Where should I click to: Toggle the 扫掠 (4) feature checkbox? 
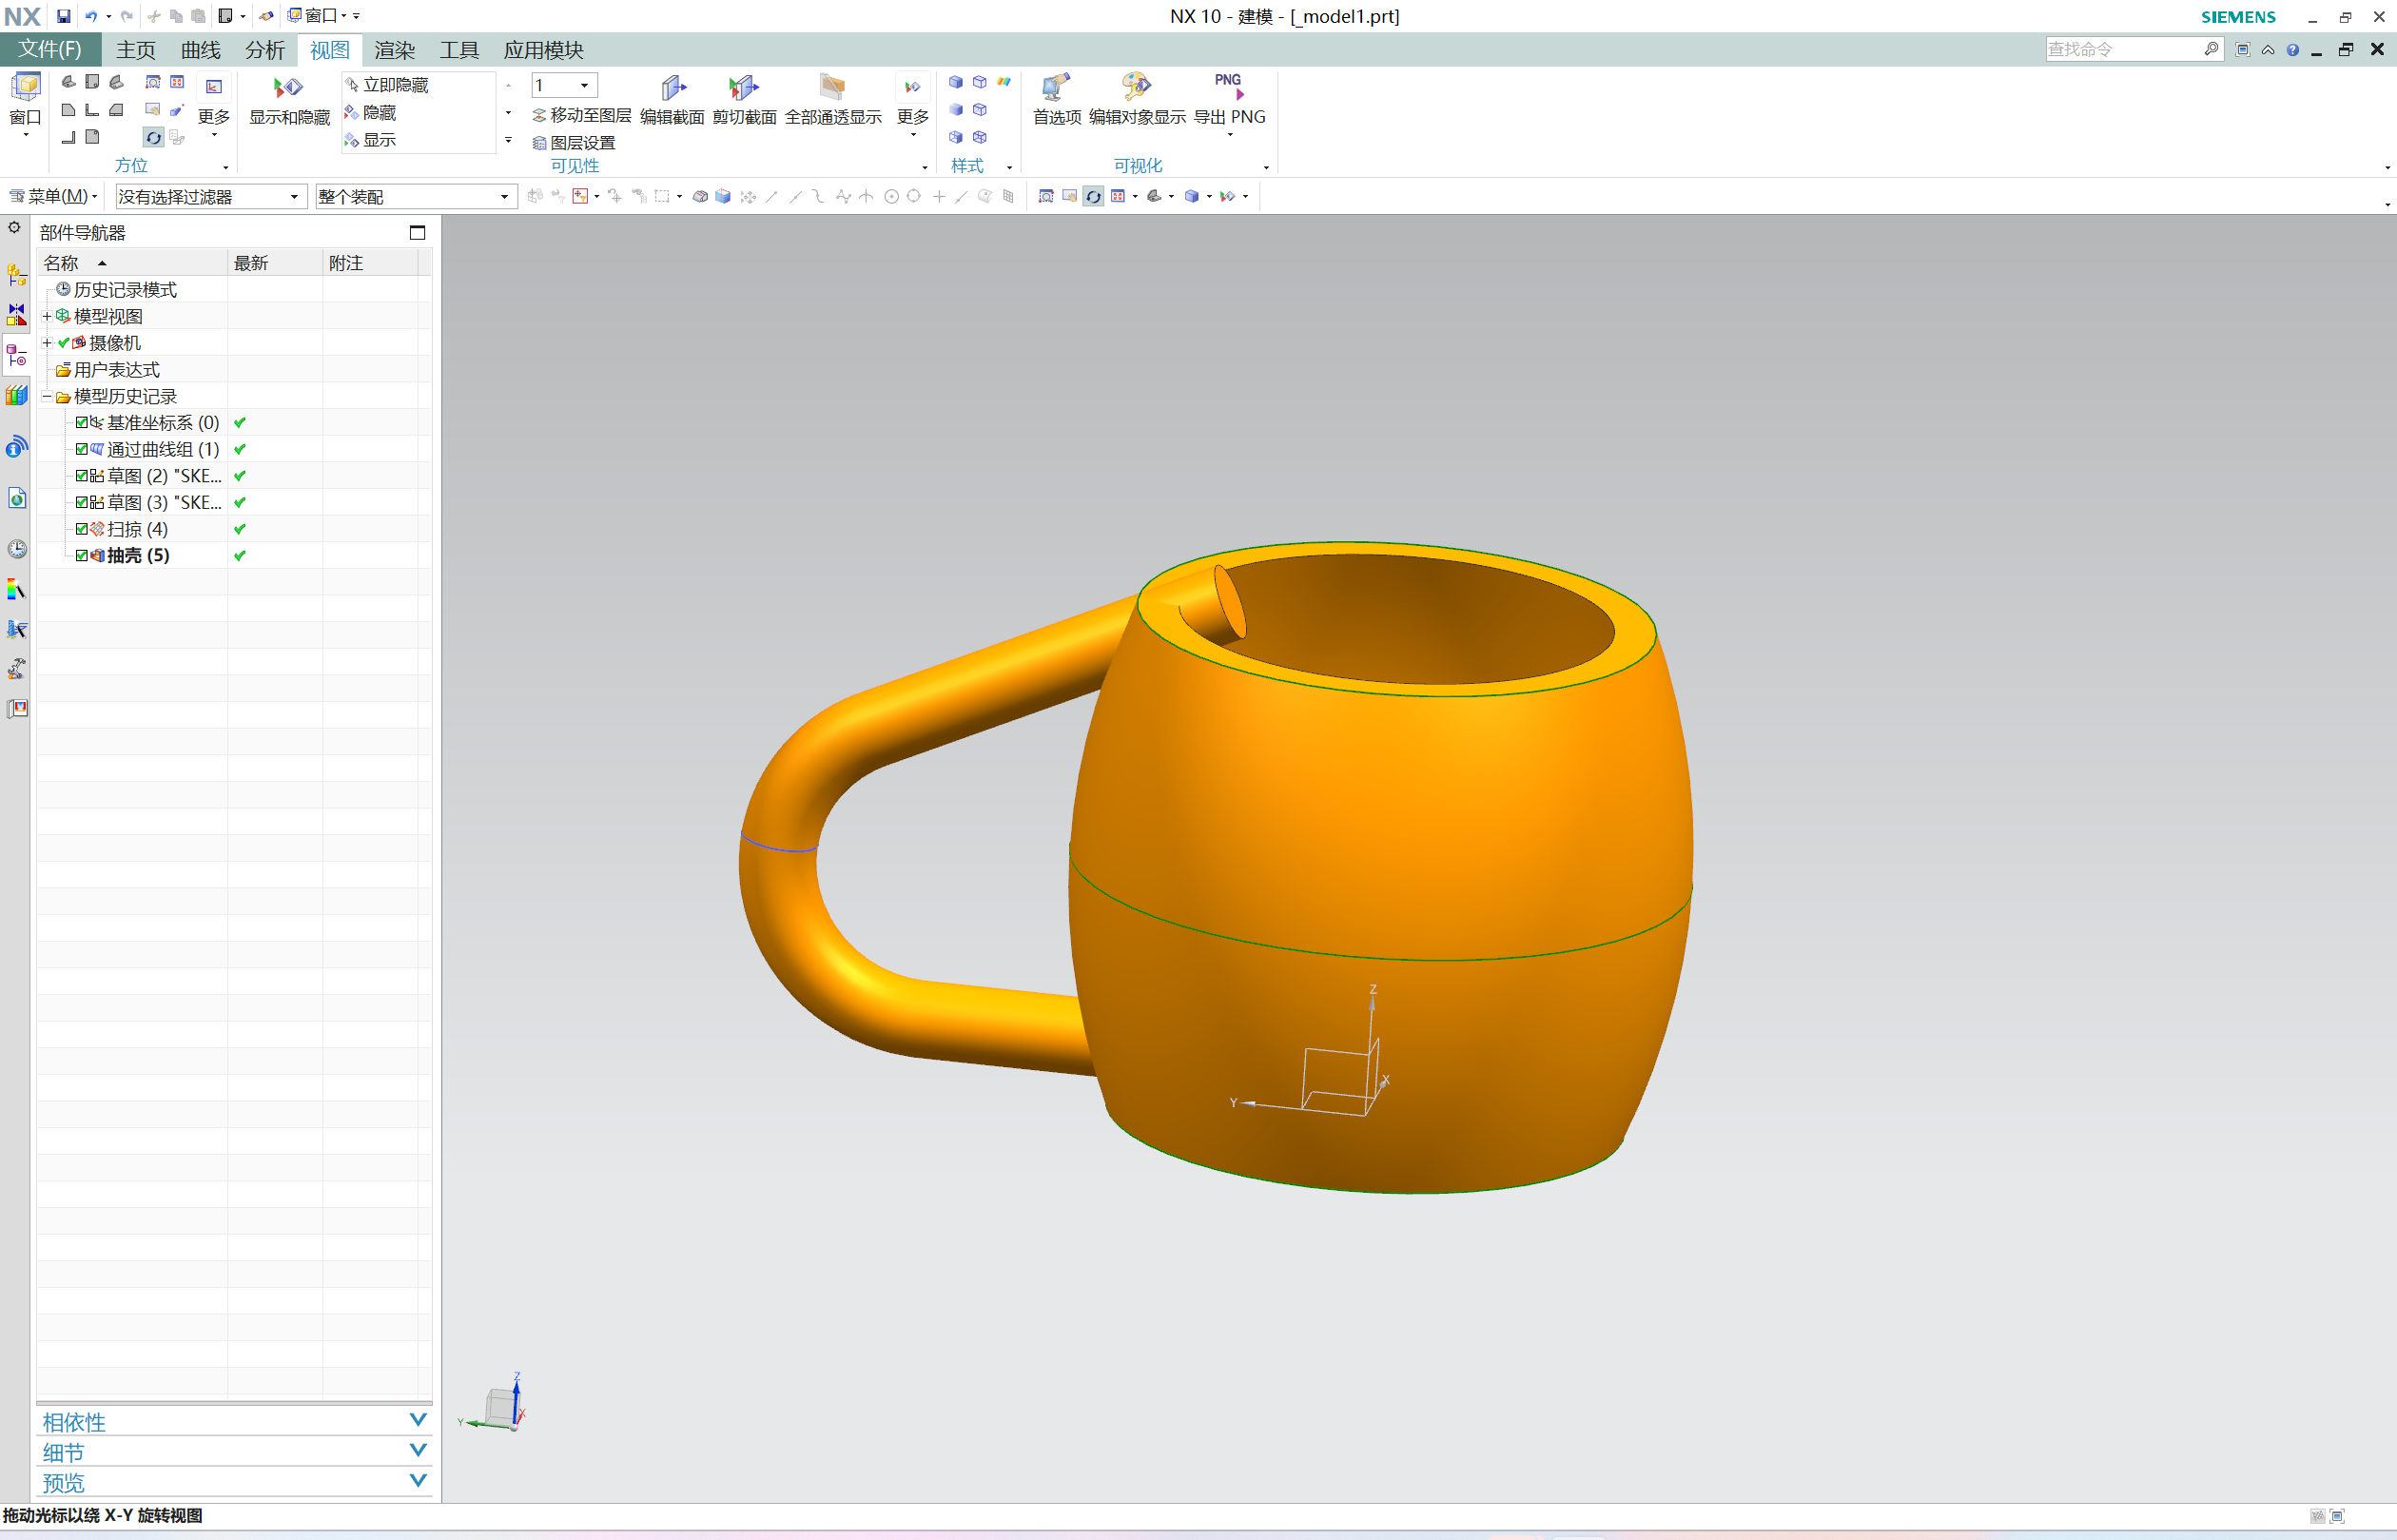82,529
